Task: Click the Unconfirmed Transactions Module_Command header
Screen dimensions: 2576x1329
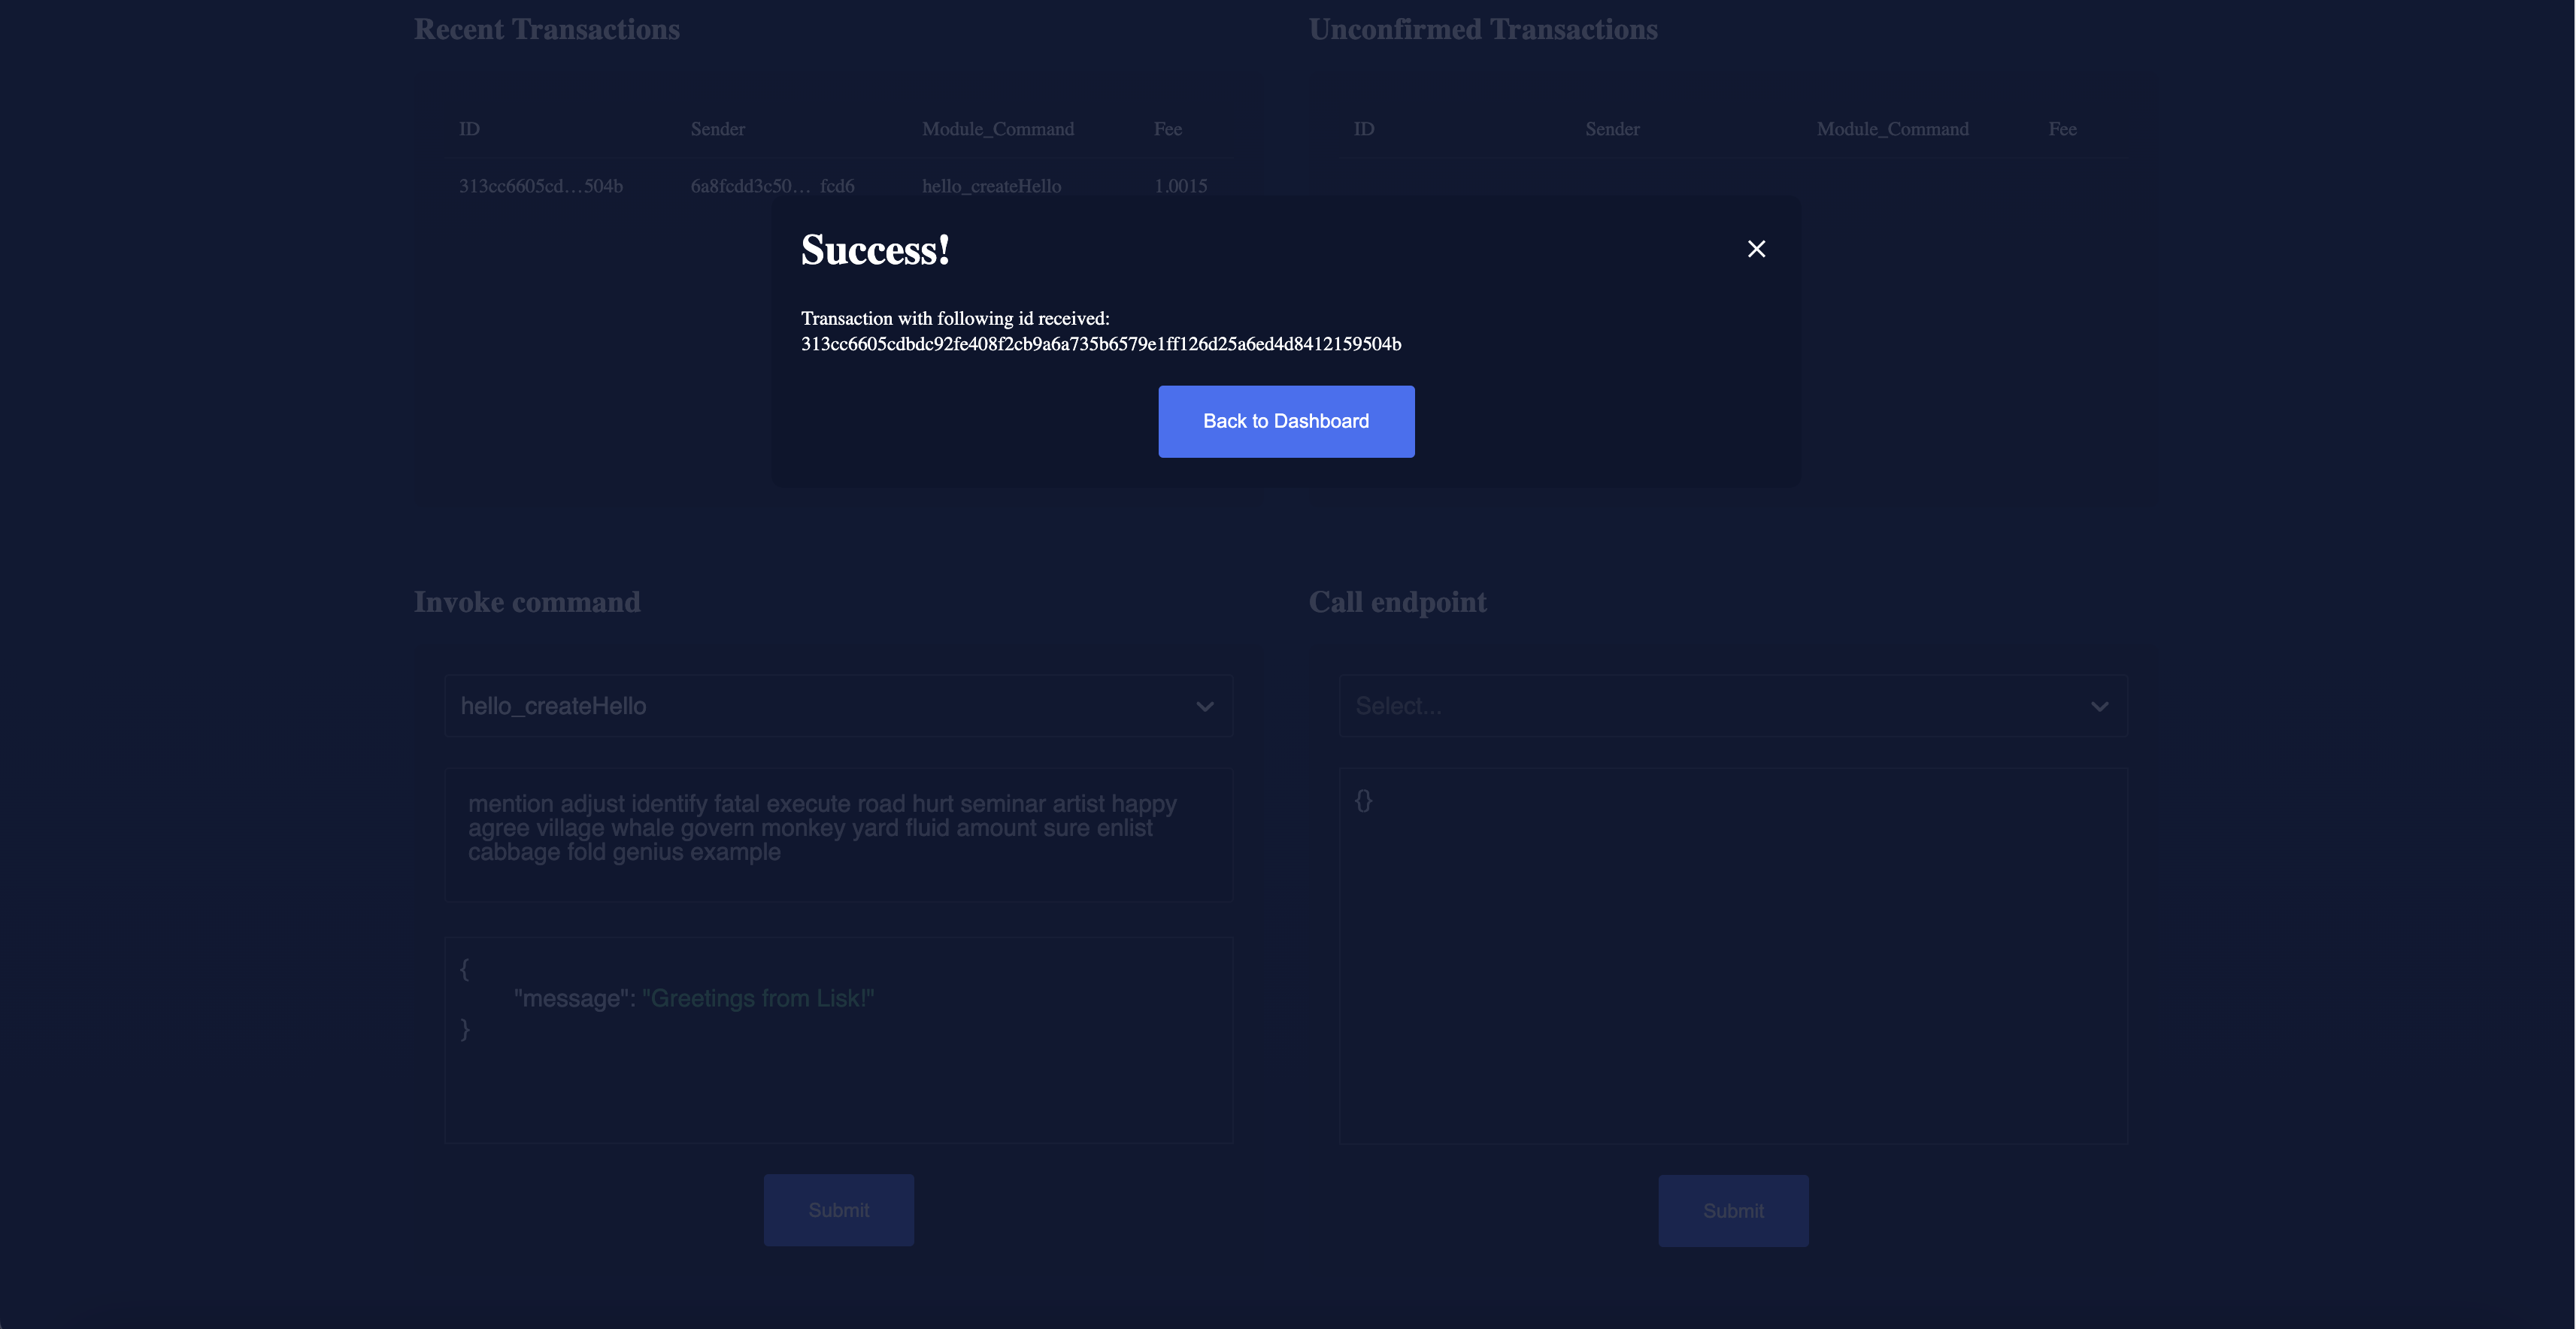Action: click(1893, 127)
